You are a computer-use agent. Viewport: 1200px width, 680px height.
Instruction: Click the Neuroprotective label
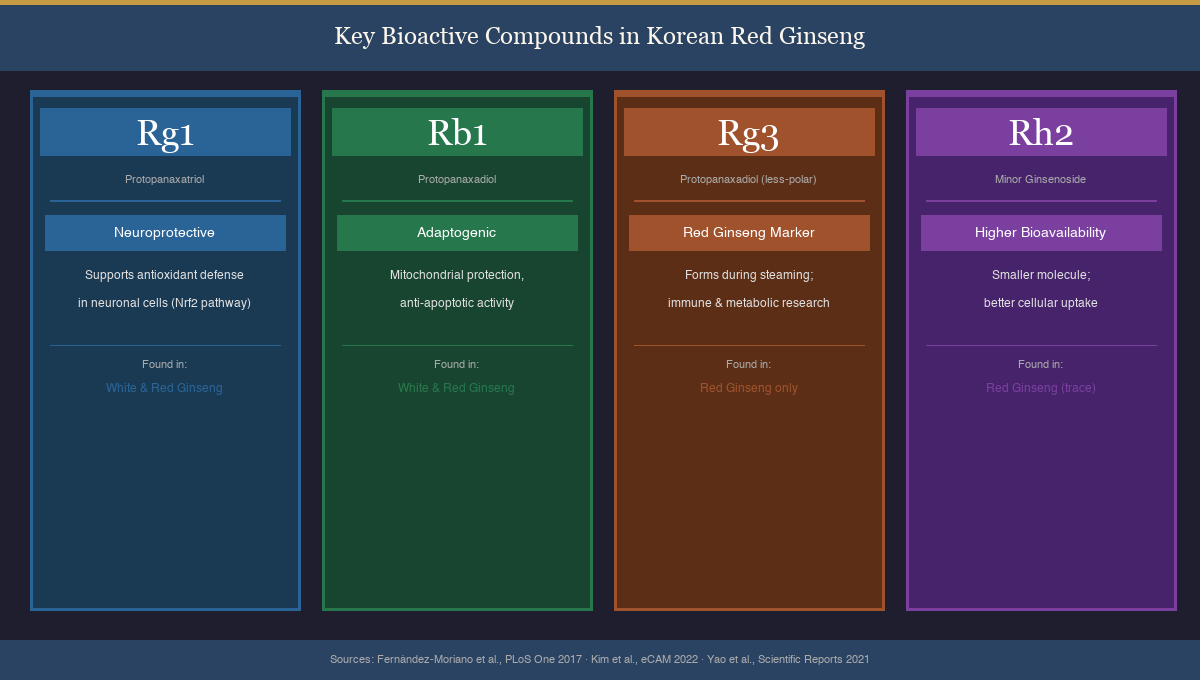(x=165, y=233)
